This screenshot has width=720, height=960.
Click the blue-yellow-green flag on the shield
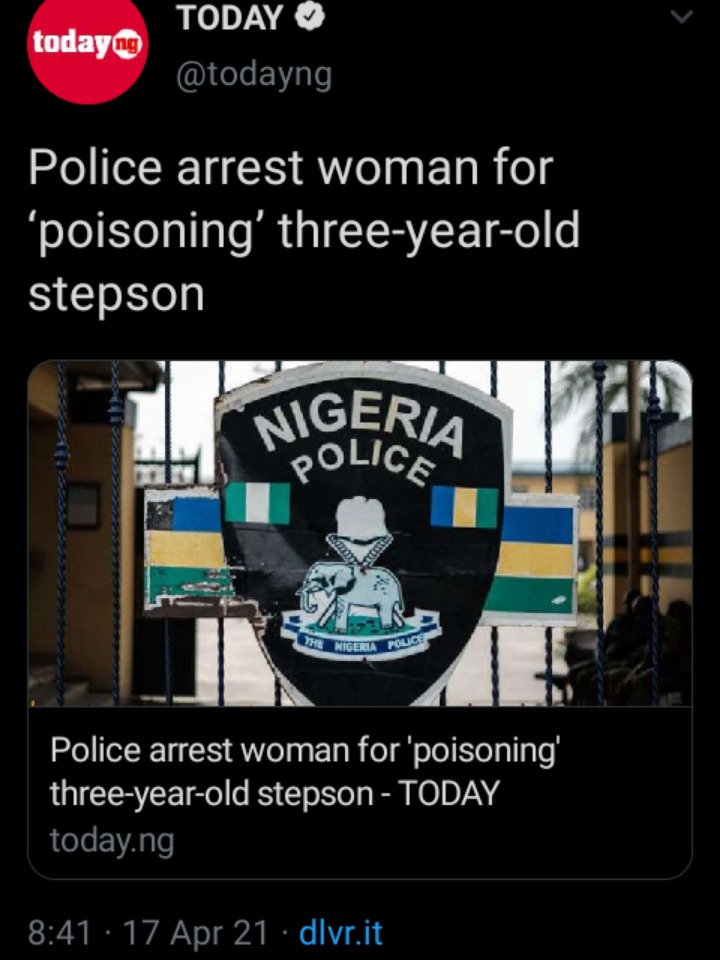(465, 507)
